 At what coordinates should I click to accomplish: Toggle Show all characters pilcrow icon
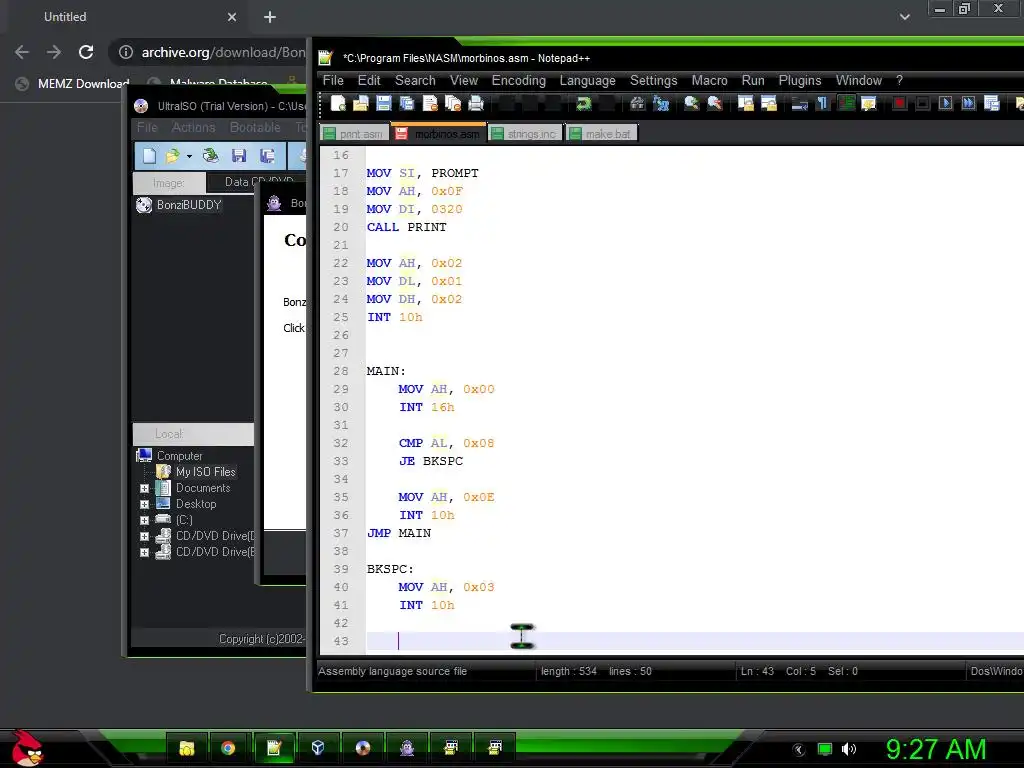[822, 103]
